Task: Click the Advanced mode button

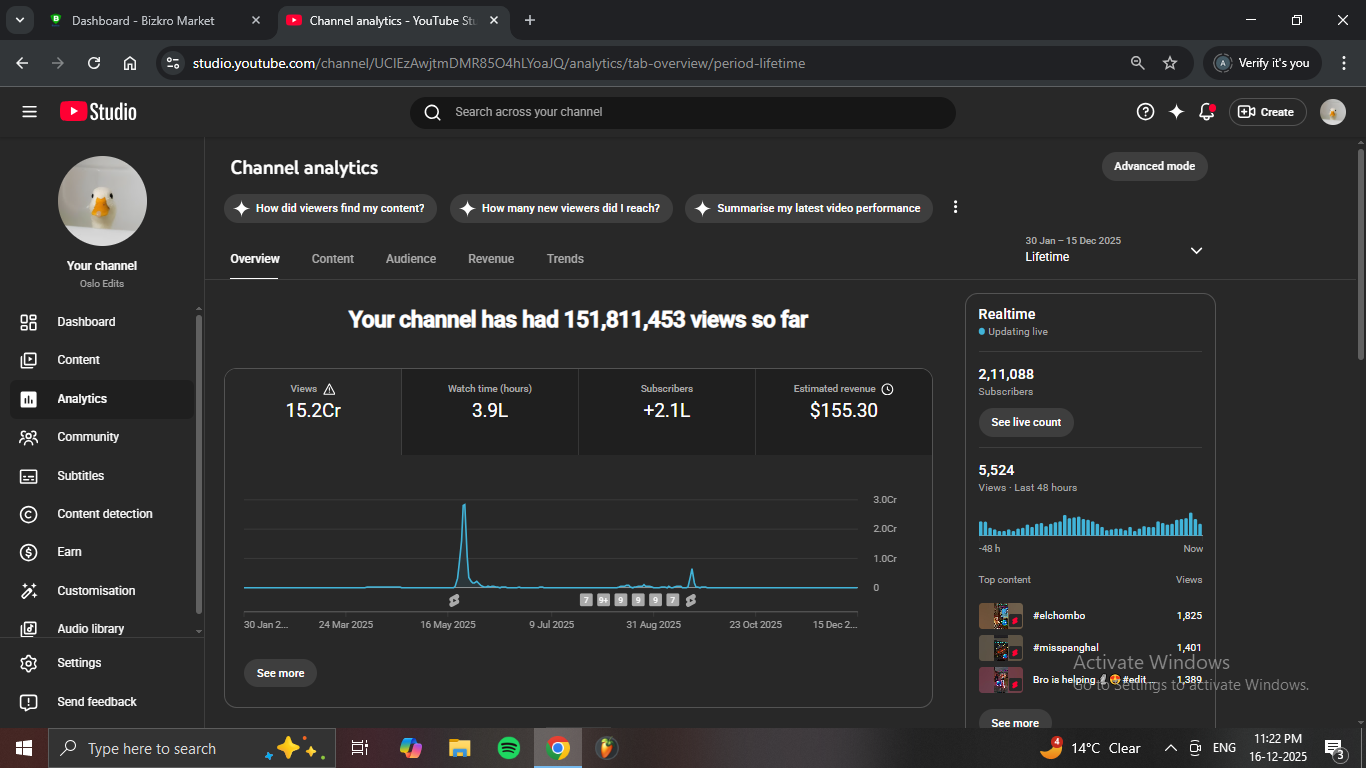Action: (x=1154, y=166)
